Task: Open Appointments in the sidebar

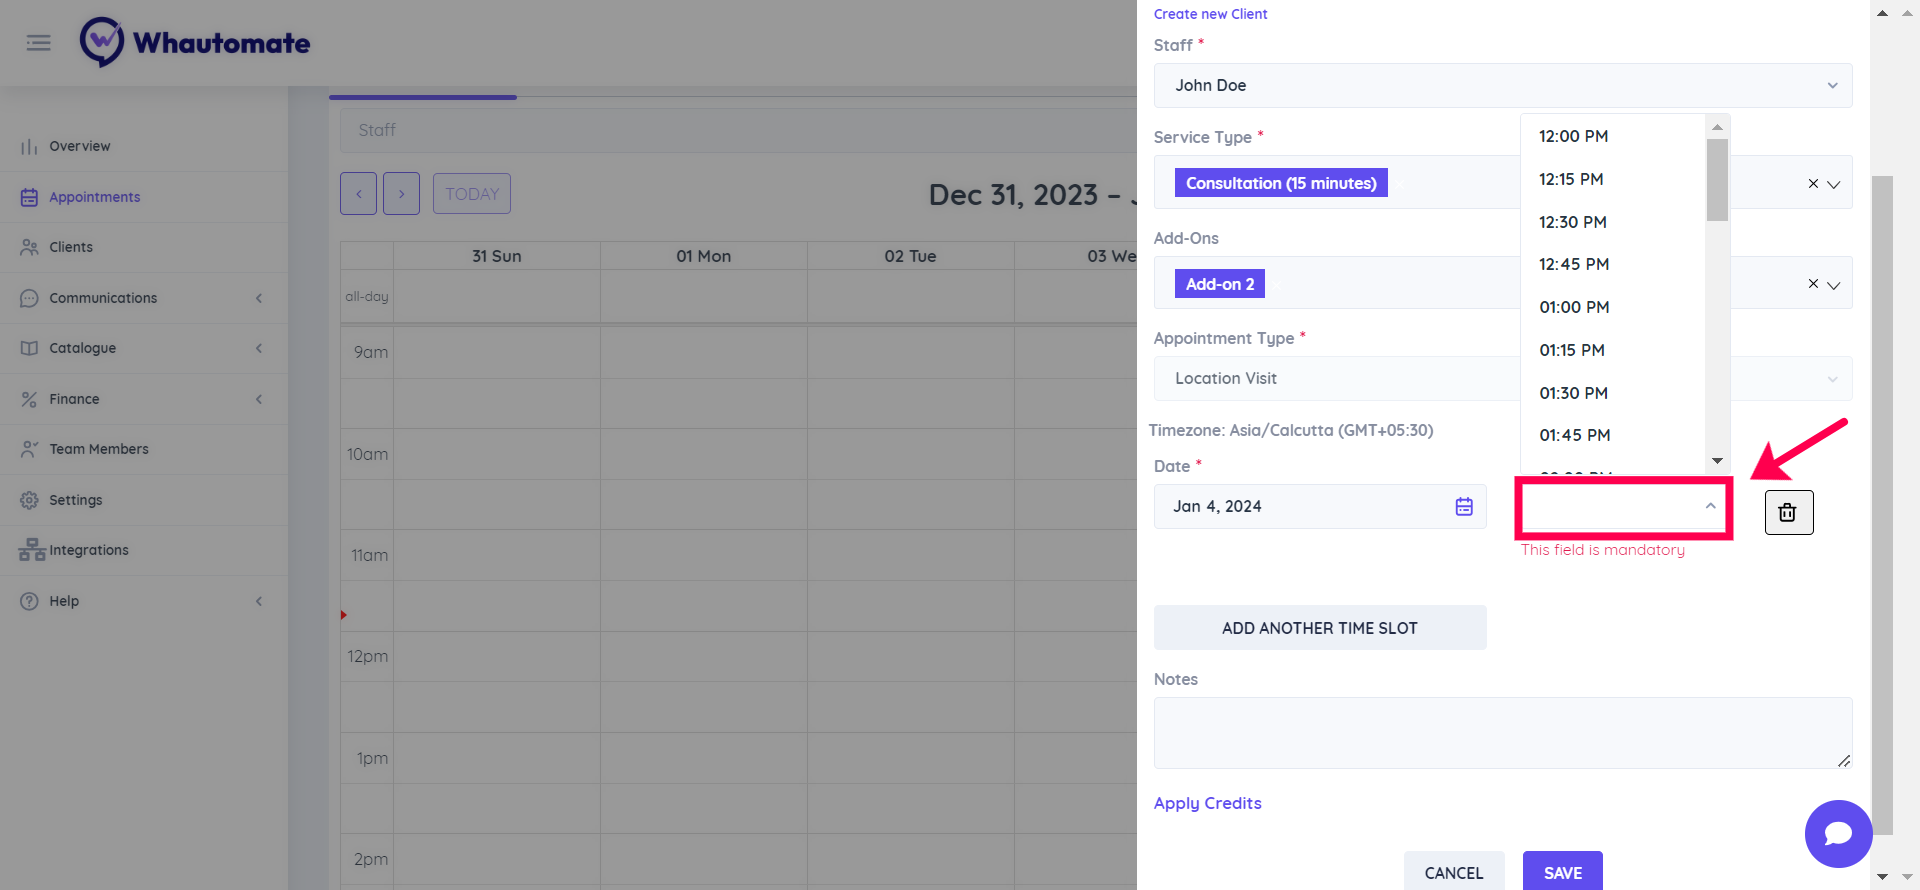Action: point(95,197)
